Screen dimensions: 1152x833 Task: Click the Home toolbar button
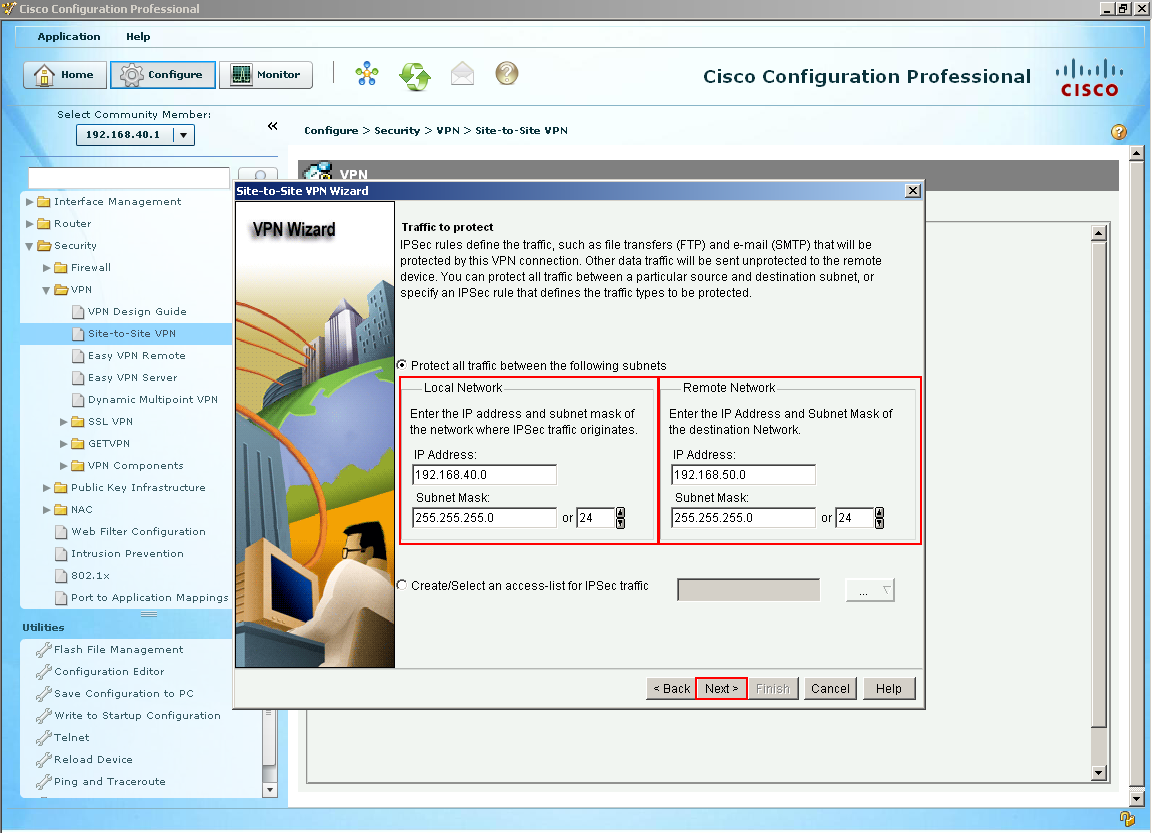pyautogui.click(x=65, y=75)
